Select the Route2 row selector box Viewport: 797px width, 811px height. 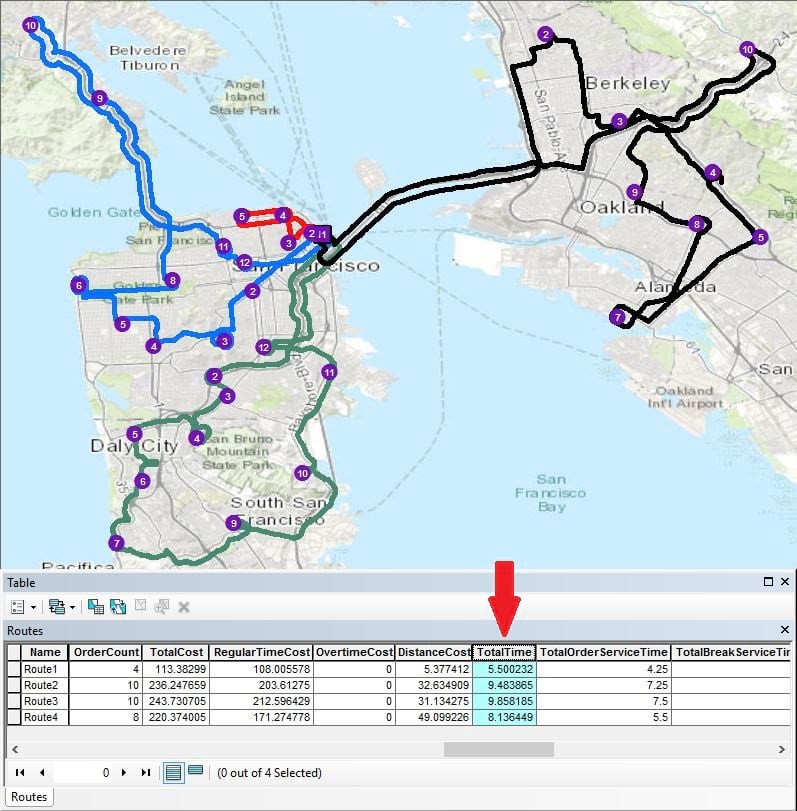tap(14, 685)
